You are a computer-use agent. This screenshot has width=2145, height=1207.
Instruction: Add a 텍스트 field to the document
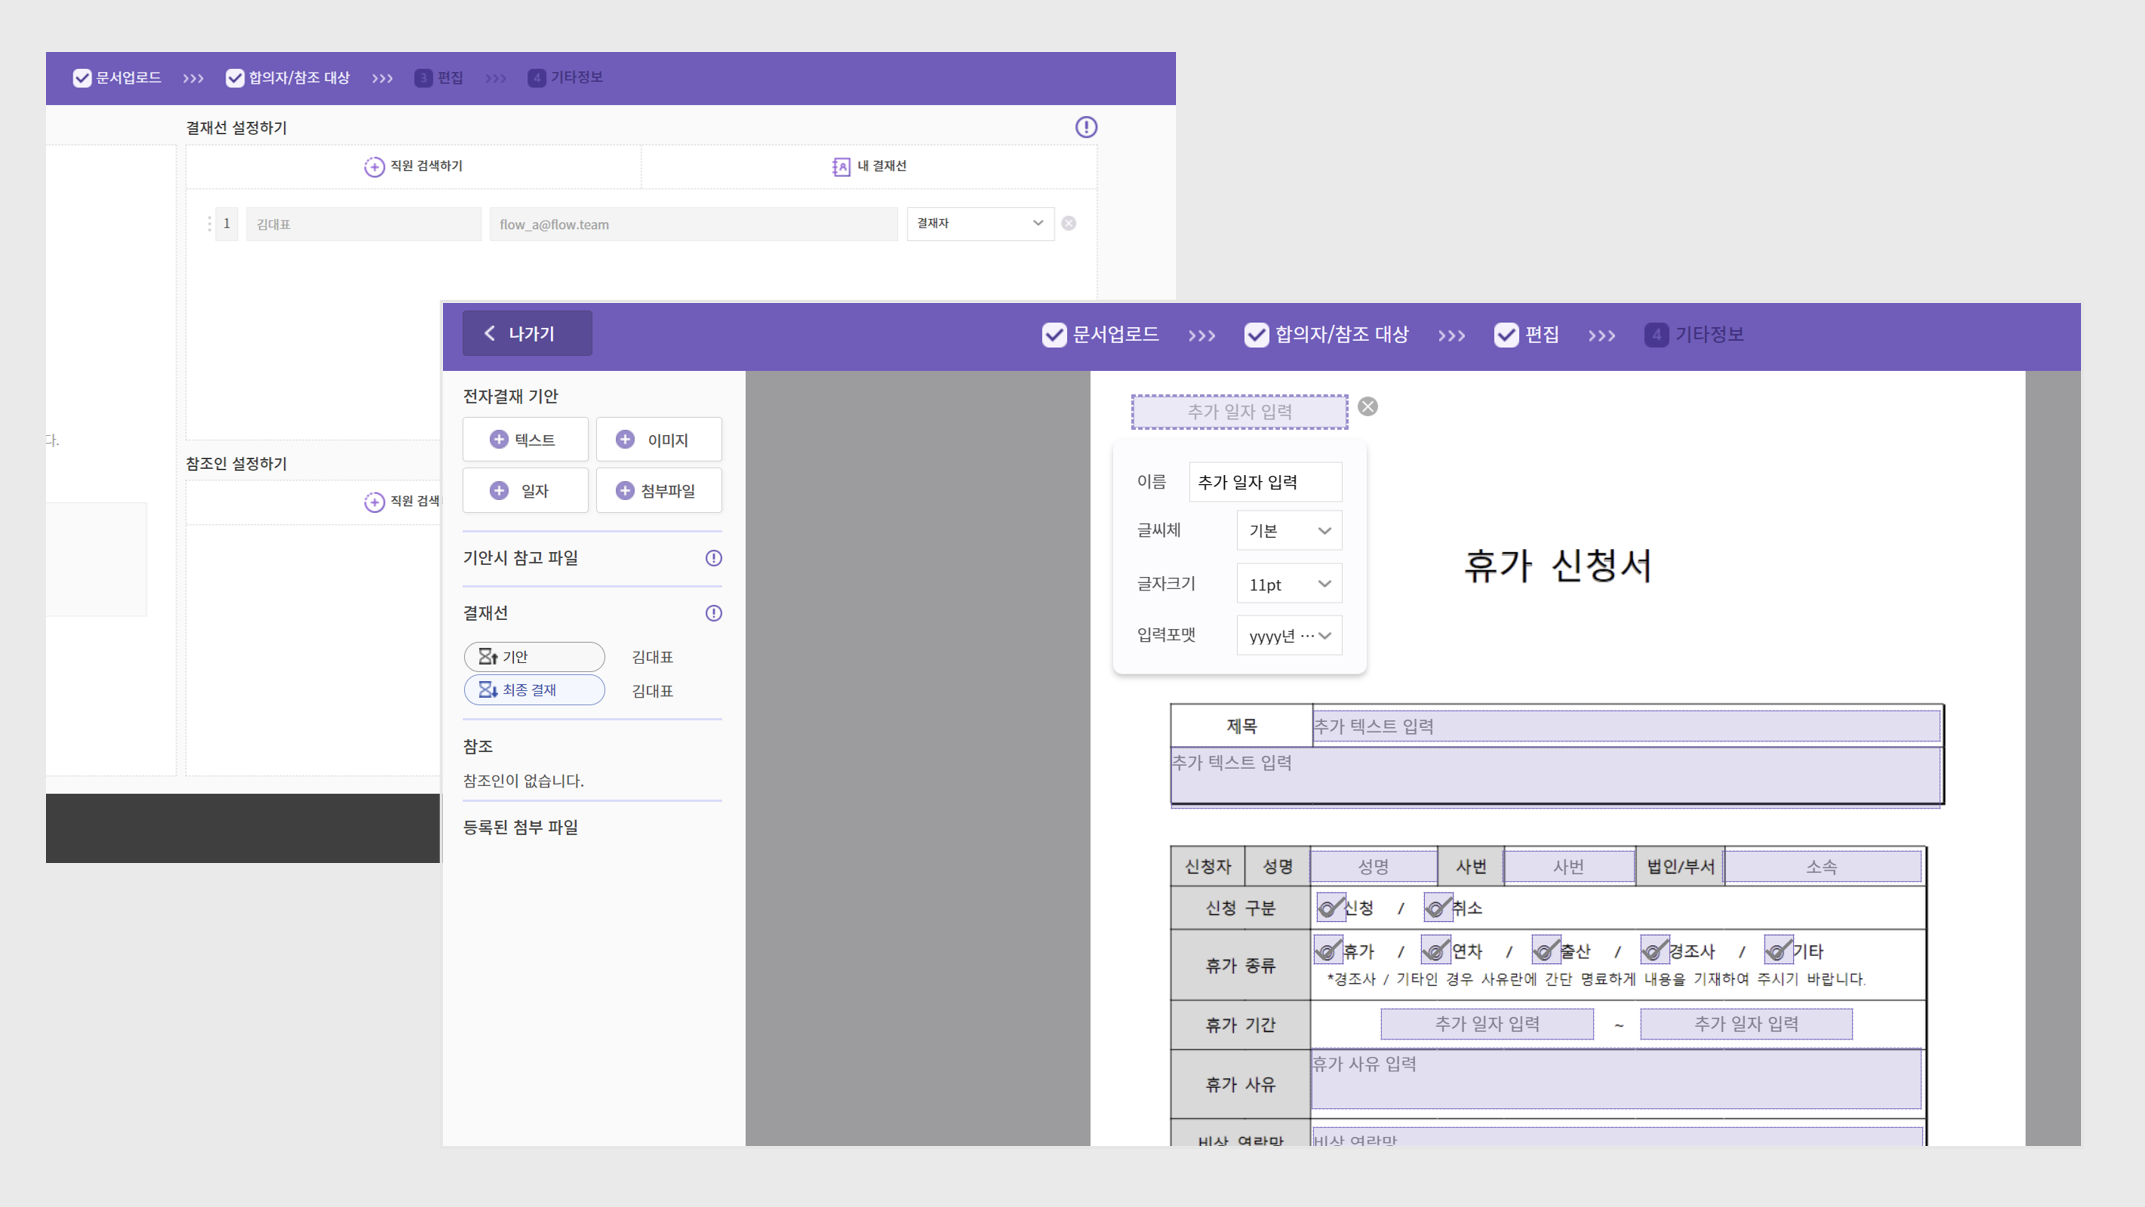click(x=525, y=440)
